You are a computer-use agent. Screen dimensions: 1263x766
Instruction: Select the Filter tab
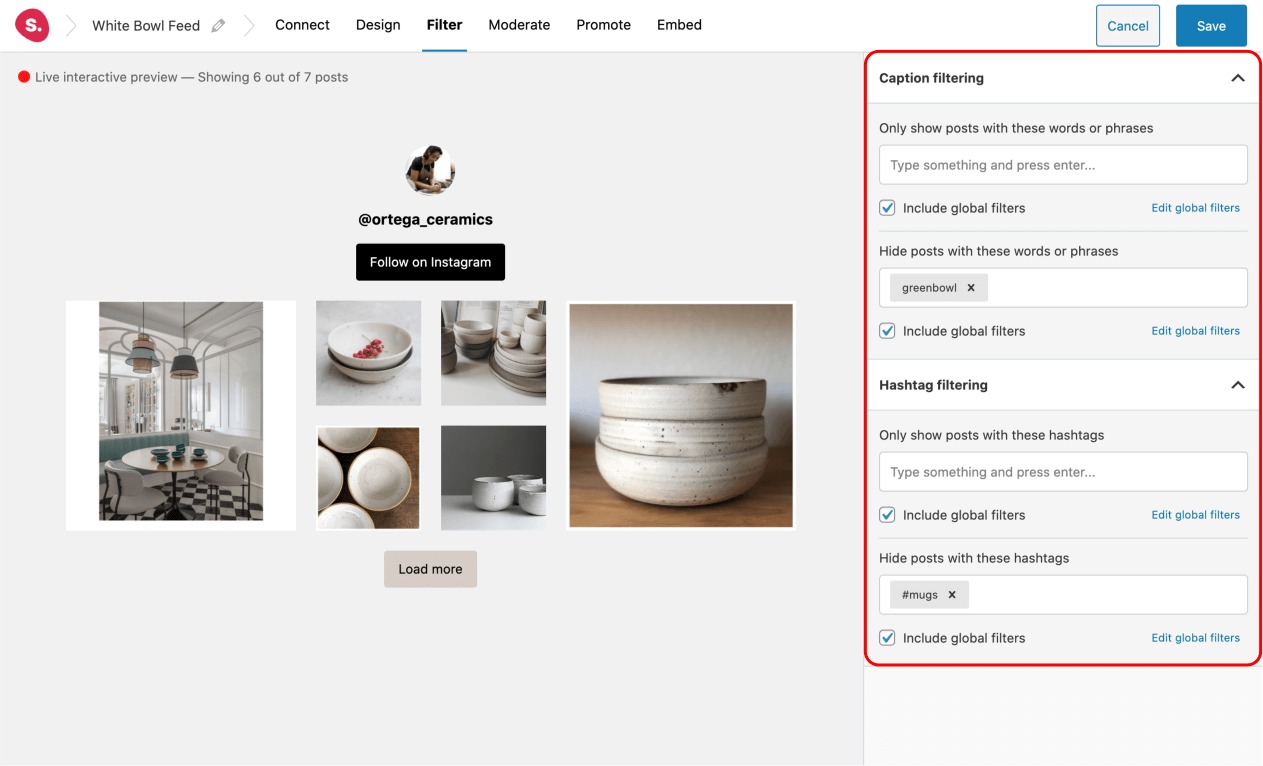point(444,25)
